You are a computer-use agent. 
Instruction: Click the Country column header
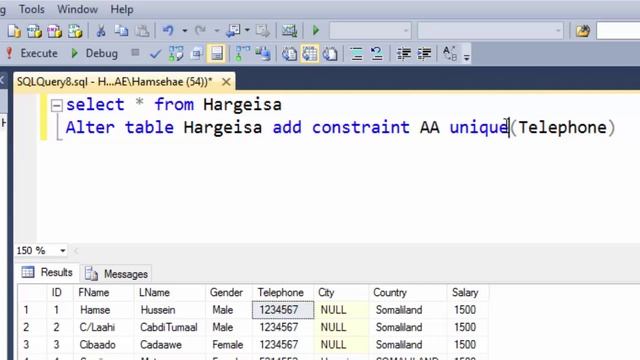point(407,293)
